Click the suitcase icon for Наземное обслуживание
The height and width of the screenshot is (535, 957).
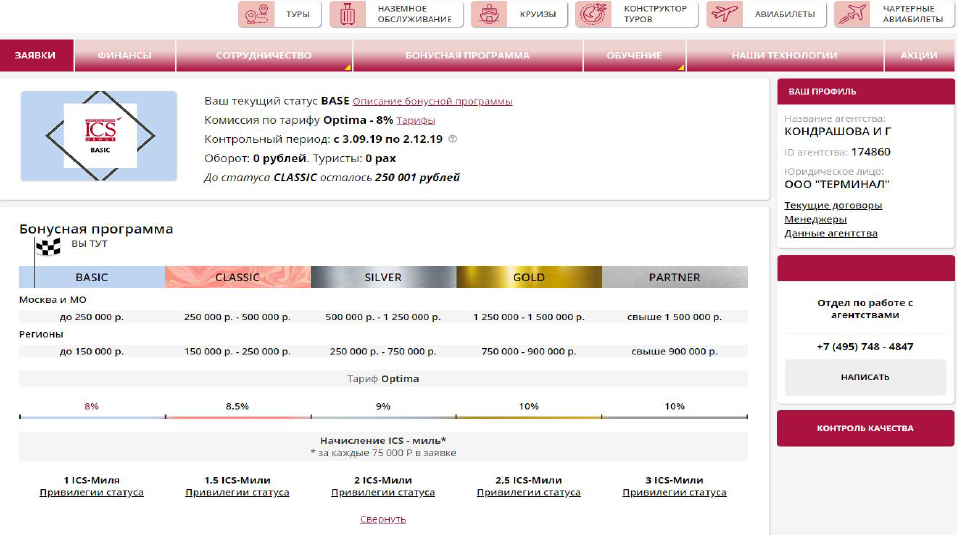[349, 15]
